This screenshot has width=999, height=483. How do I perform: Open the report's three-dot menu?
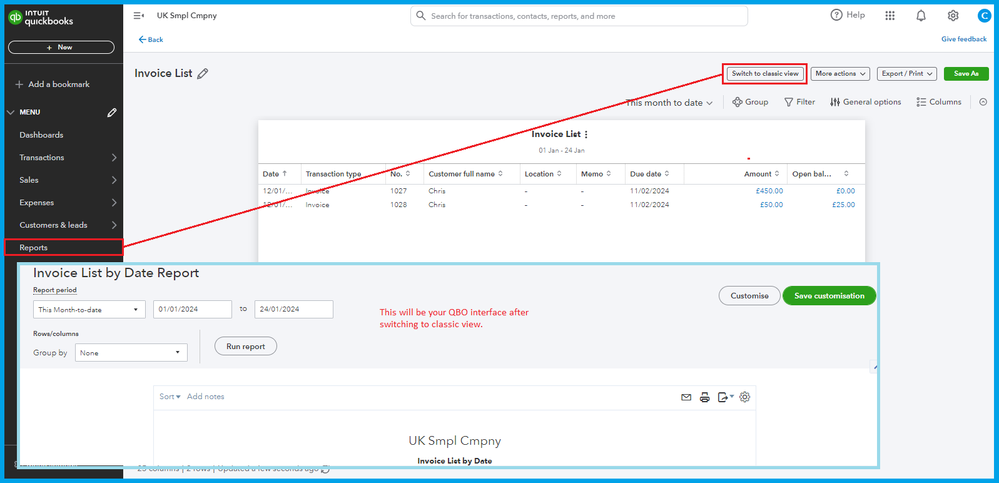tap(586, 134)
